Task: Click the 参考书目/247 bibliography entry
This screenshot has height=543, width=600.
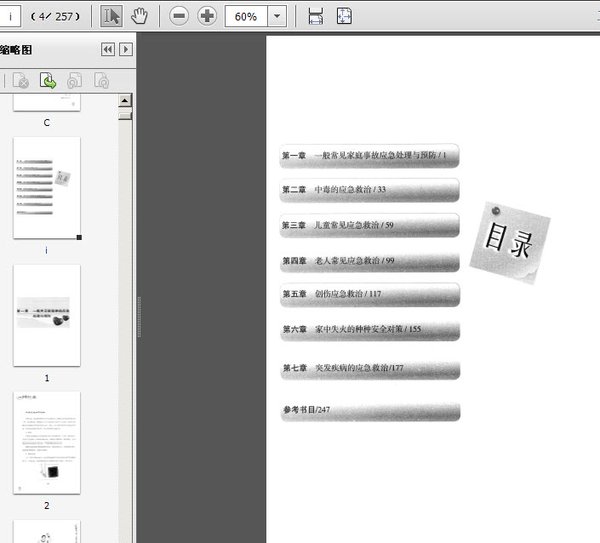Action: coord(370,411)
